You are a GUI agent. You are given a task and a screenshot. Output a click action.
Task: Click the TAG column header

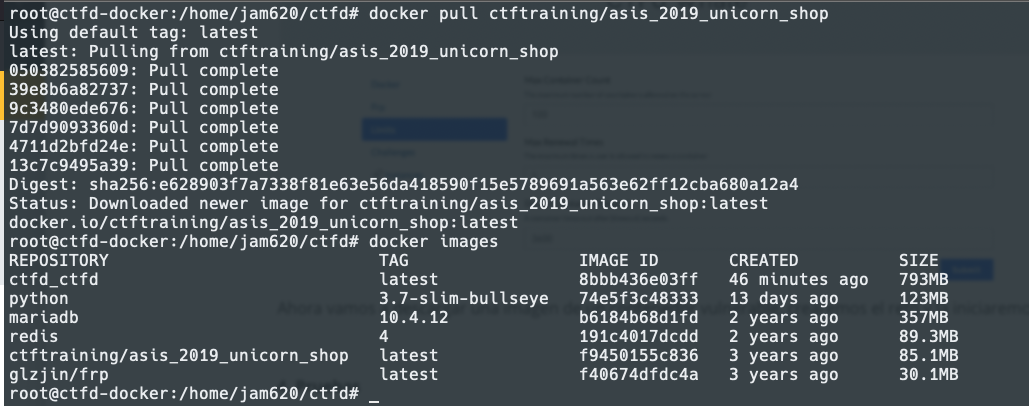(x=393, y=261)
